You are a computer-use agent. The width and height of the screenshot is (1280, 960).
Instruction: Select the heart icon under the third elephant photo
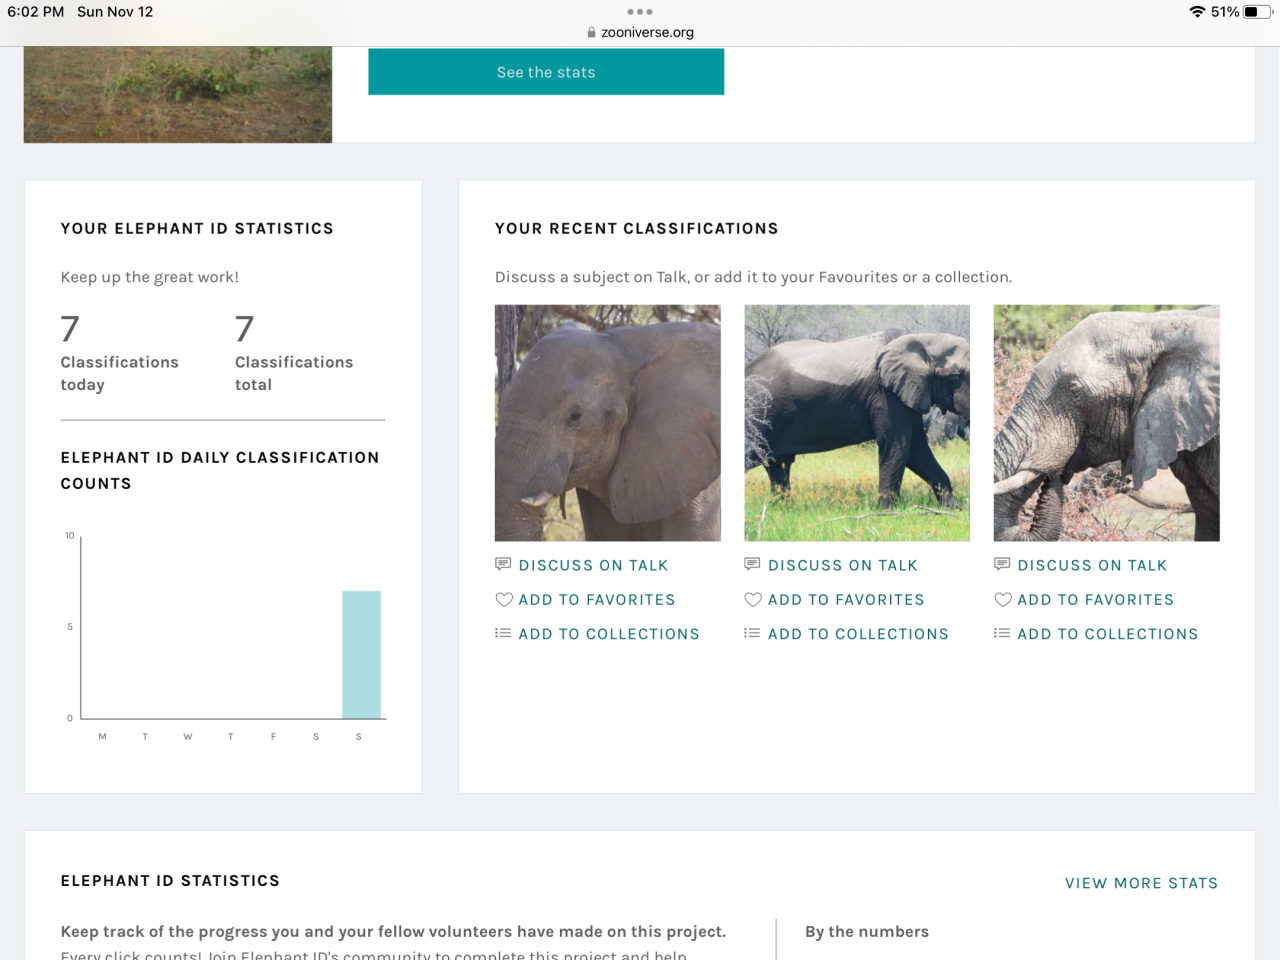click(x=1003, y=600)
